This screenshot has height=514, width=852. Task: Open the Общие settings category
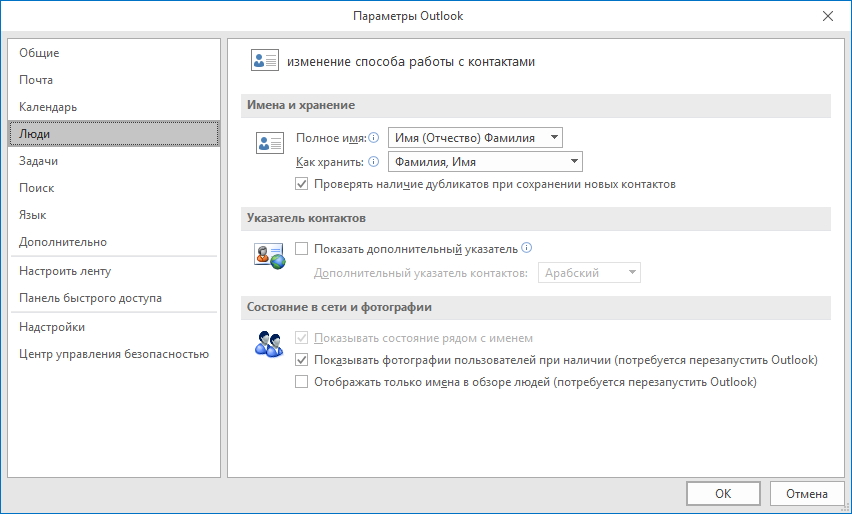pyautogui.click(x=114, y=53)
